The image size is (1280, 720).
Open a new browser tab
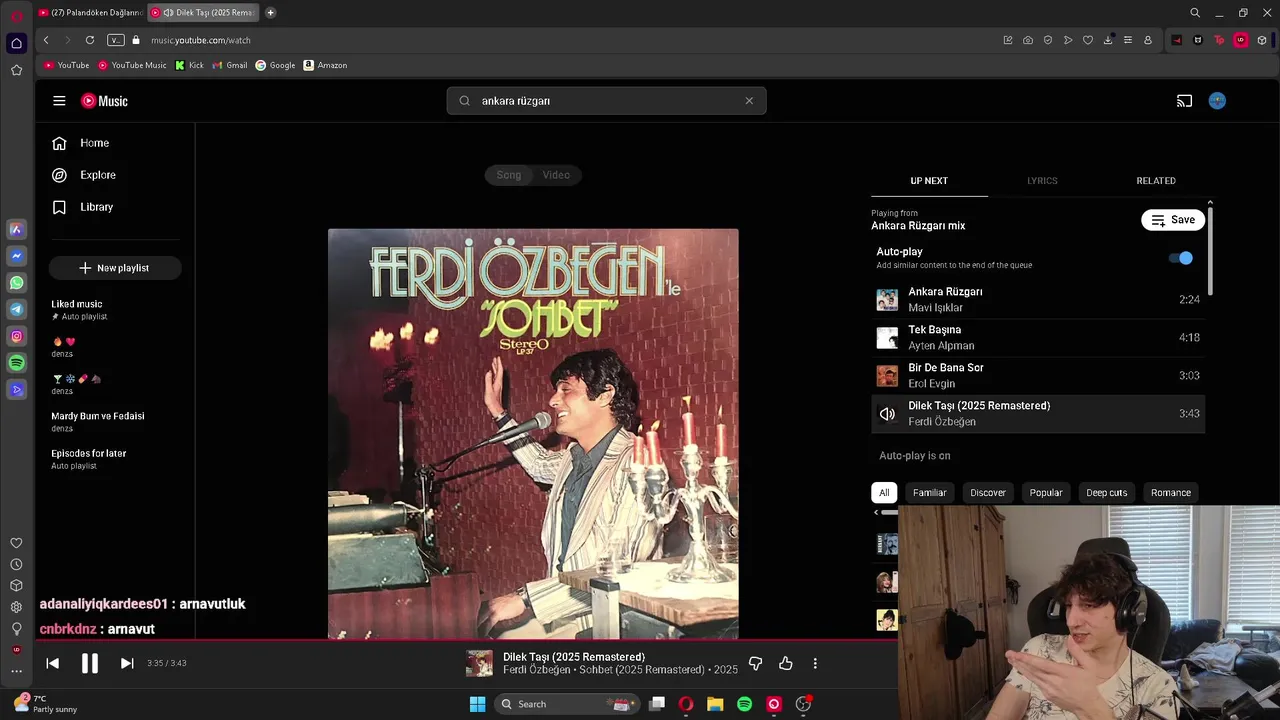[270, 13]
